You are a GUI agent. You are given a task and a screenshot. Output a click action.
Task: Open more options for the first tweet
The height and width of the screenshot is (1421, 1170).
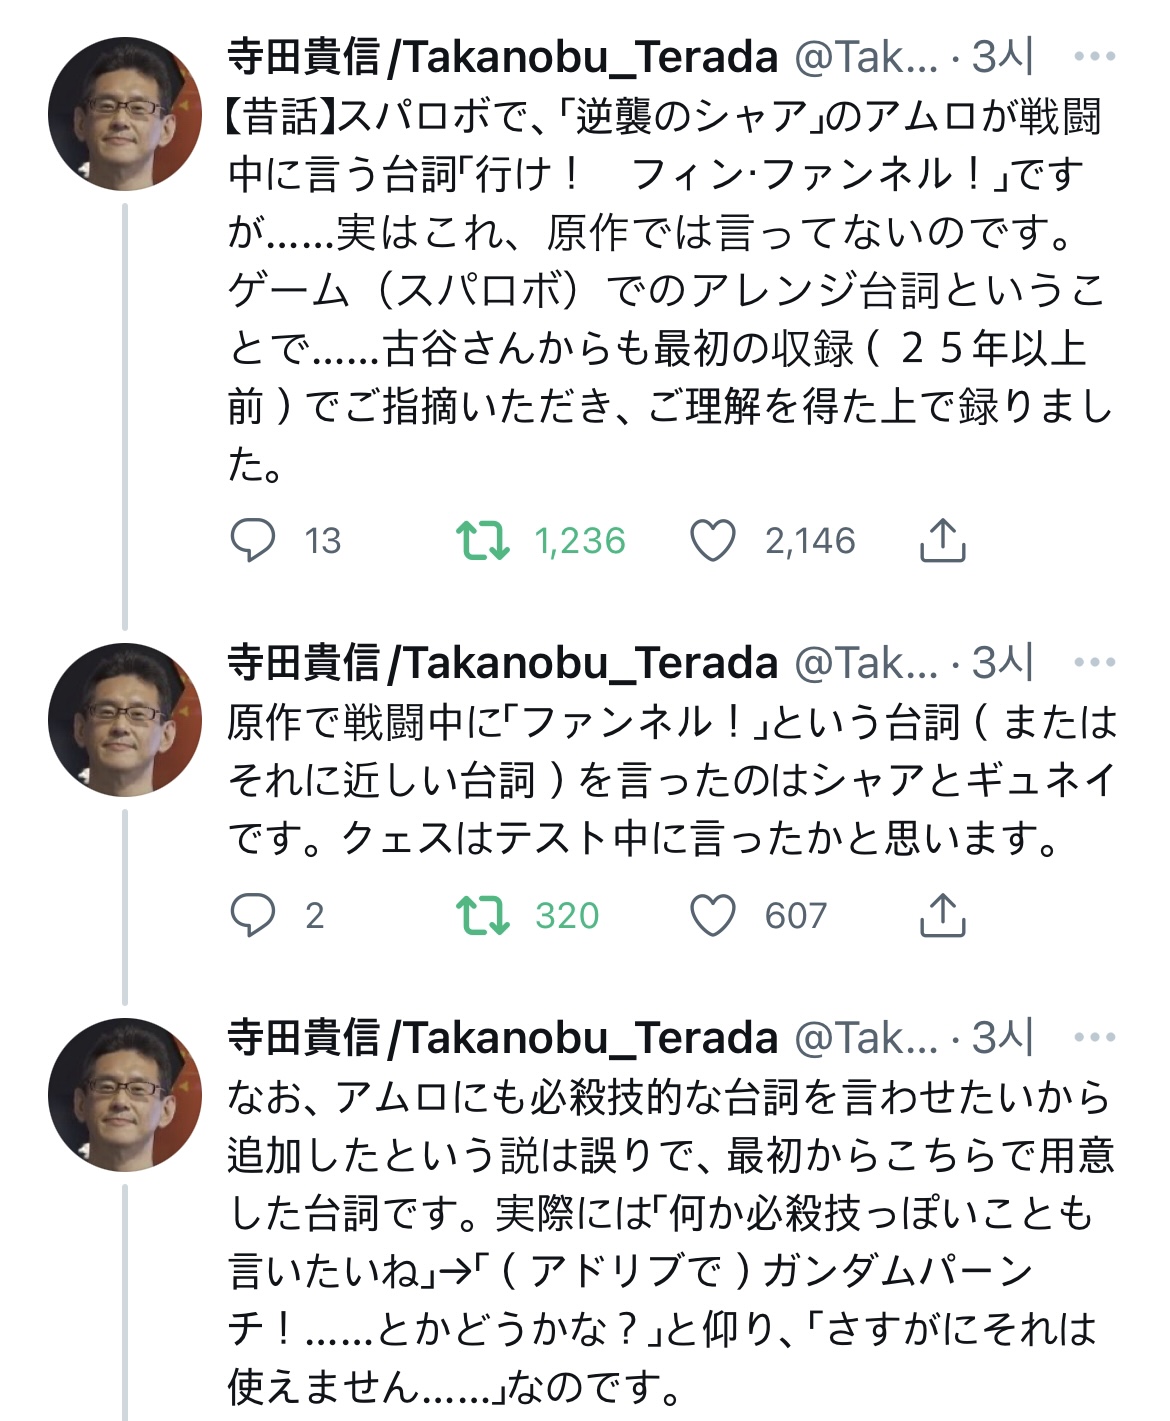point(1094,57)
